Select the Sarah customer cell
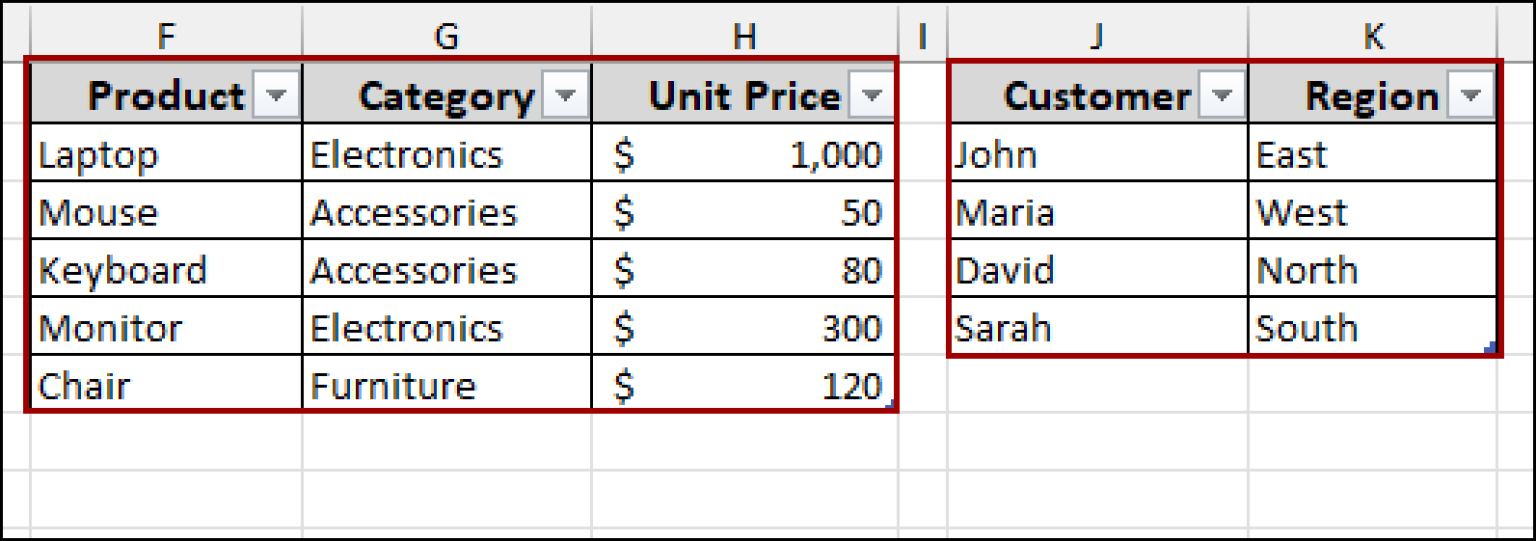Image resolution: width=1536 pixels, height=541 pixels. pos(1097,328)
